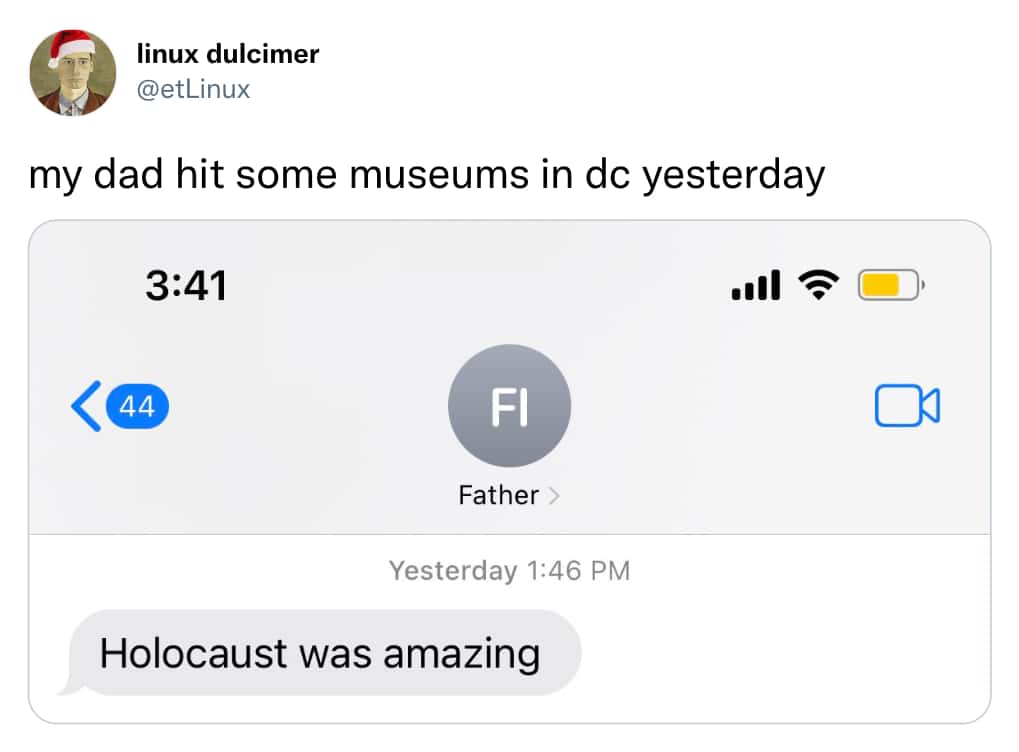Visit the @etLinux handle
Image resolution: width=1019 pixels, height=752 pixels.
click(x=193, y=89)
